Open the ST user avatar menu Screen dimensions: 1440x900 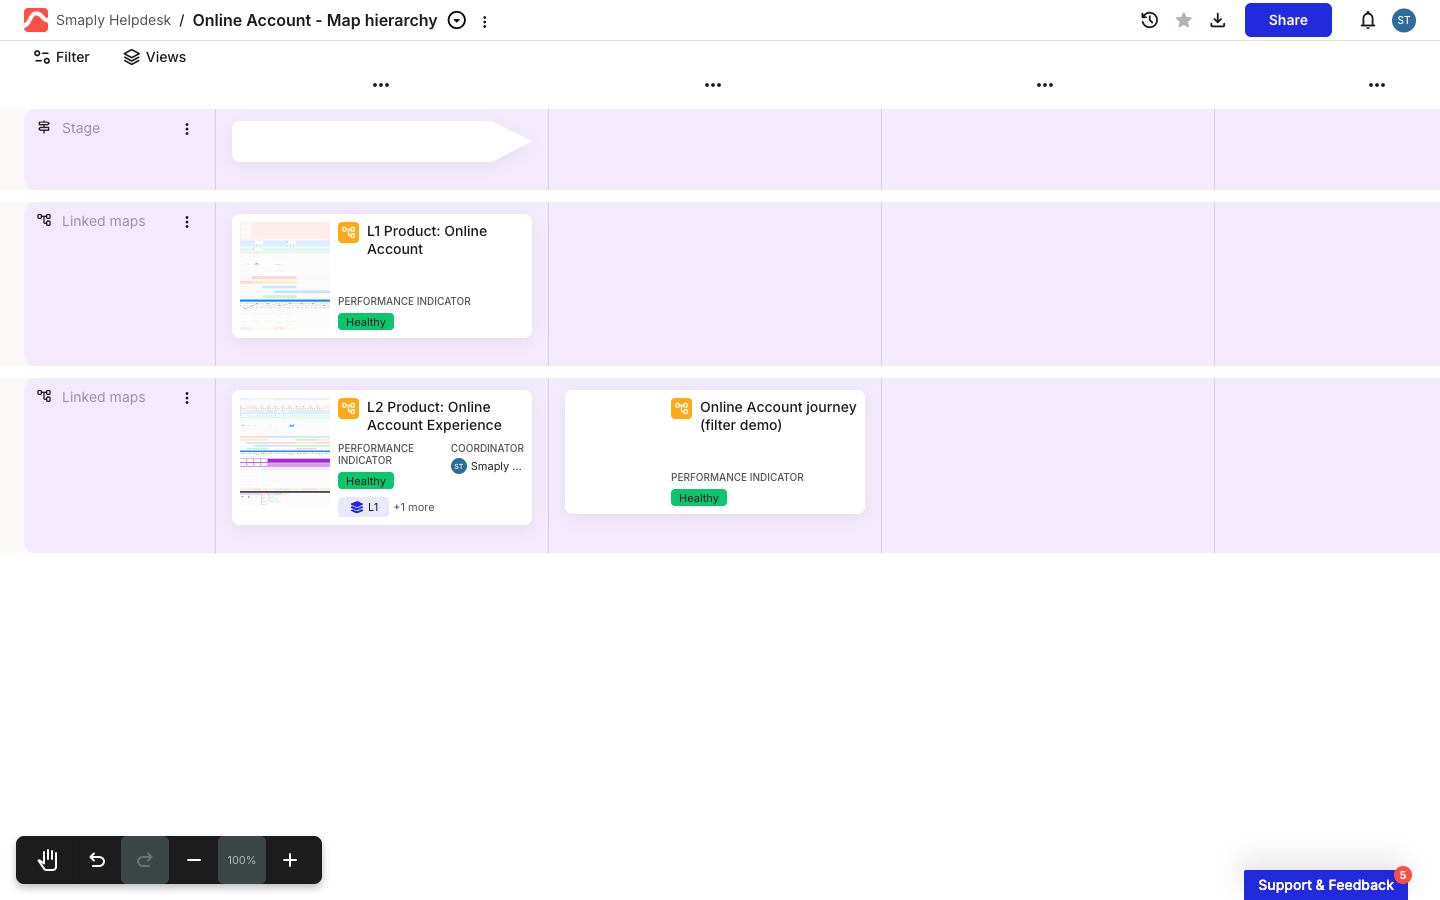1404,20
